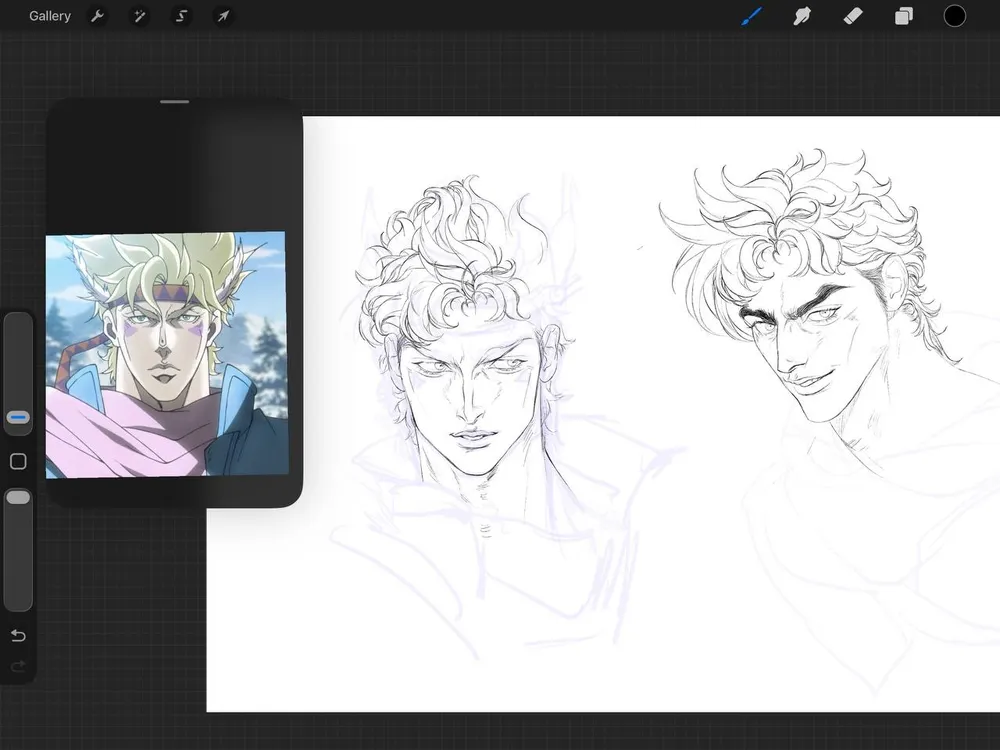Open the Gallery view
1000x750 pixels.
(x=50, y=16)
